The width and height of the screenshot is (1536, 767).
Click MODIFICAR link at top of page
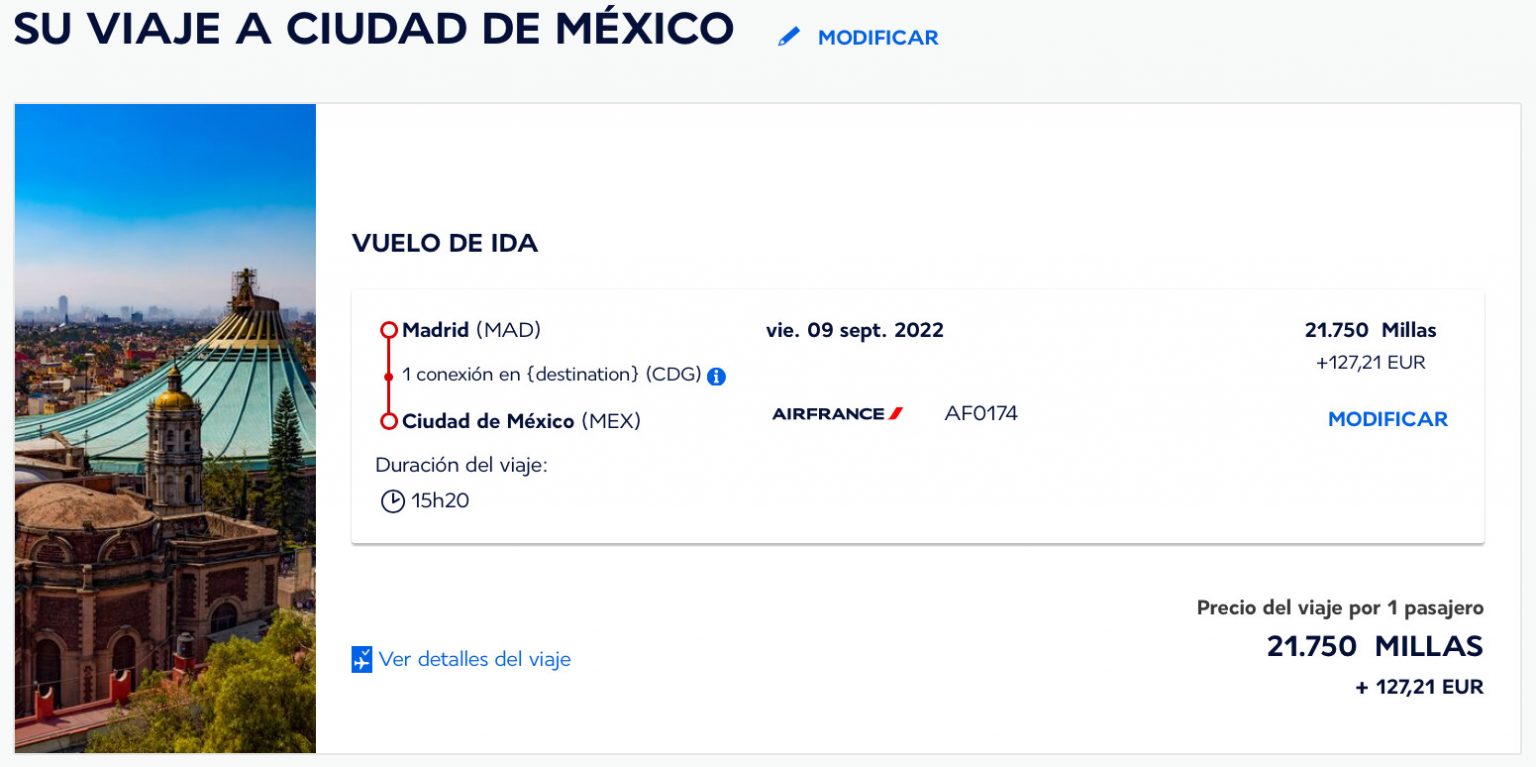tap(878, 38)
